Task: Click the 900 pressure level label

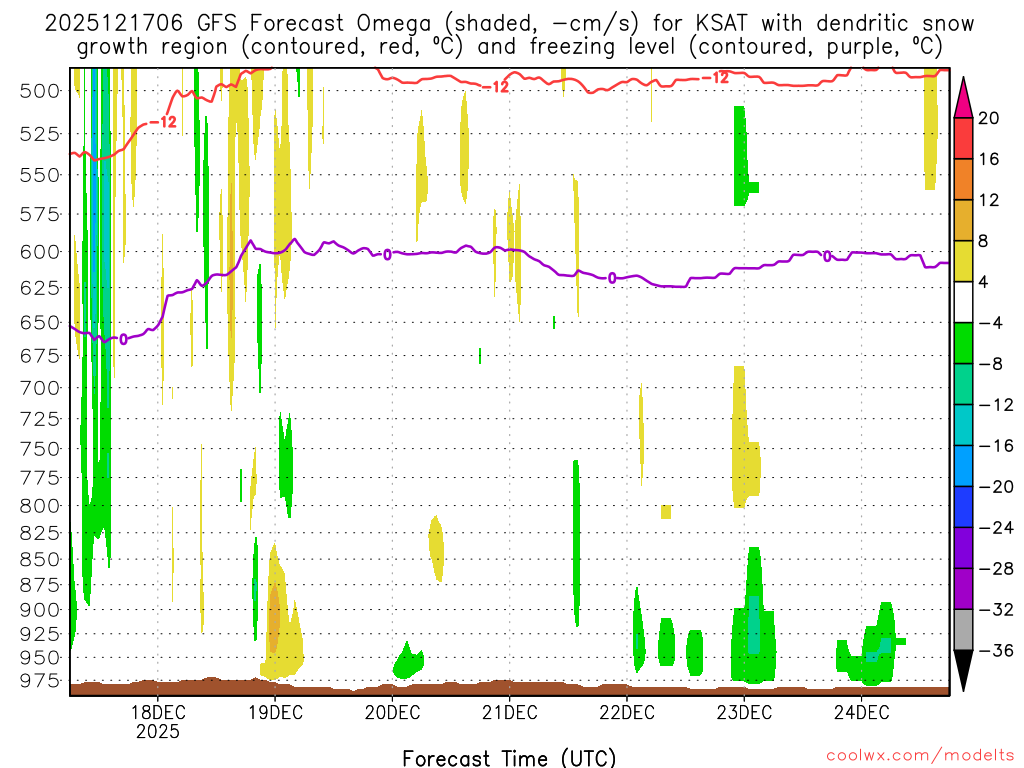Action: [40, 610]
